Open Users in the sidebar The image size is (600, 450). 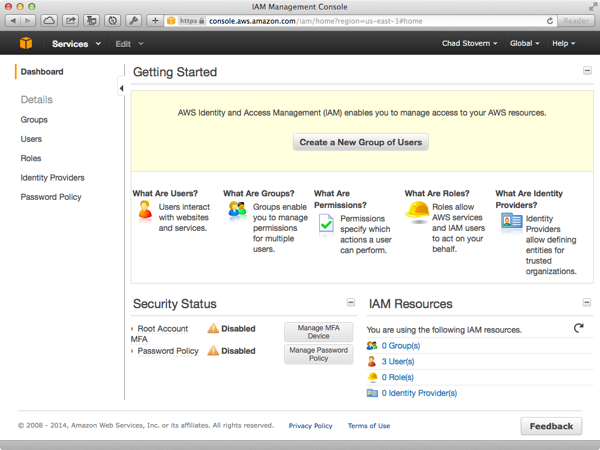pos(31,139)
